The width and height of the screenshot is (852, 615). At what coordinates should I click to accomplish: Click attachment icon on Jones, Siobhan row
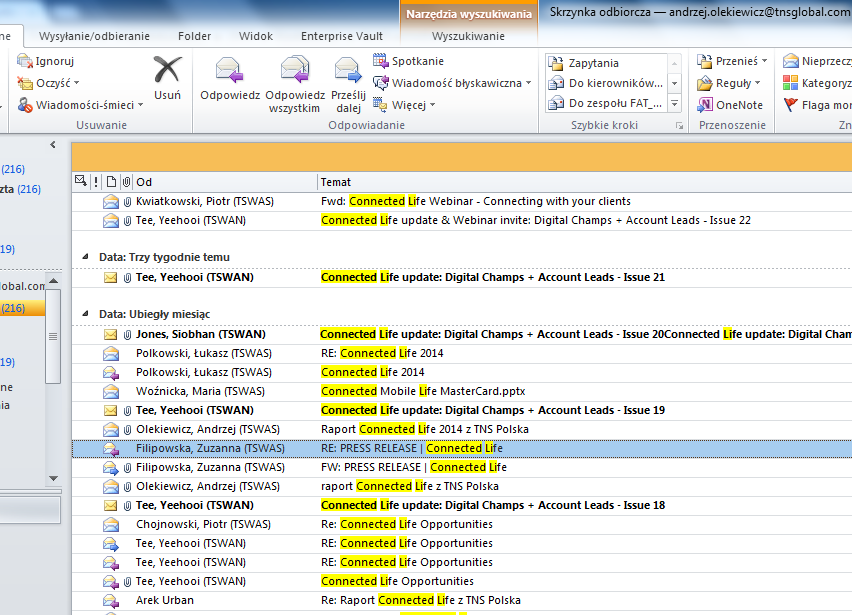[x=127, y=335]
